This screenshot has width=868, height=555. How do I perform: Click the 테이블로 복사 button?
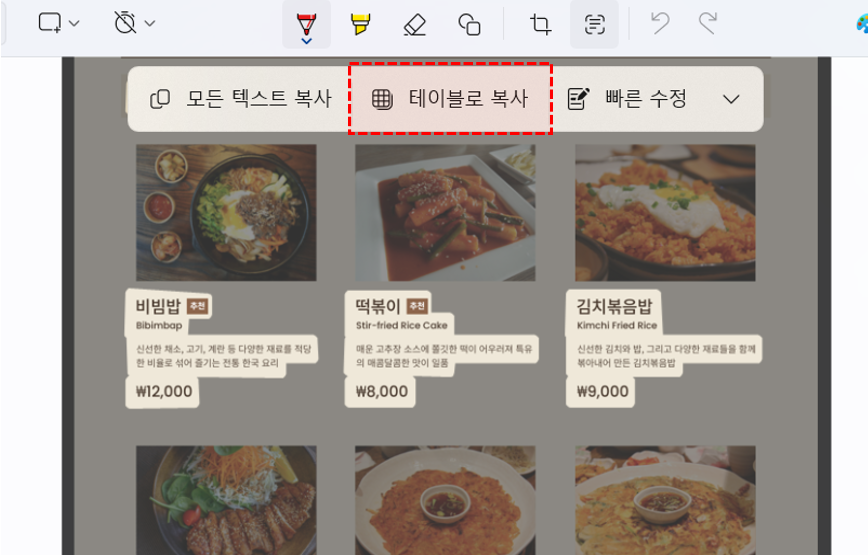pos(450,98)
